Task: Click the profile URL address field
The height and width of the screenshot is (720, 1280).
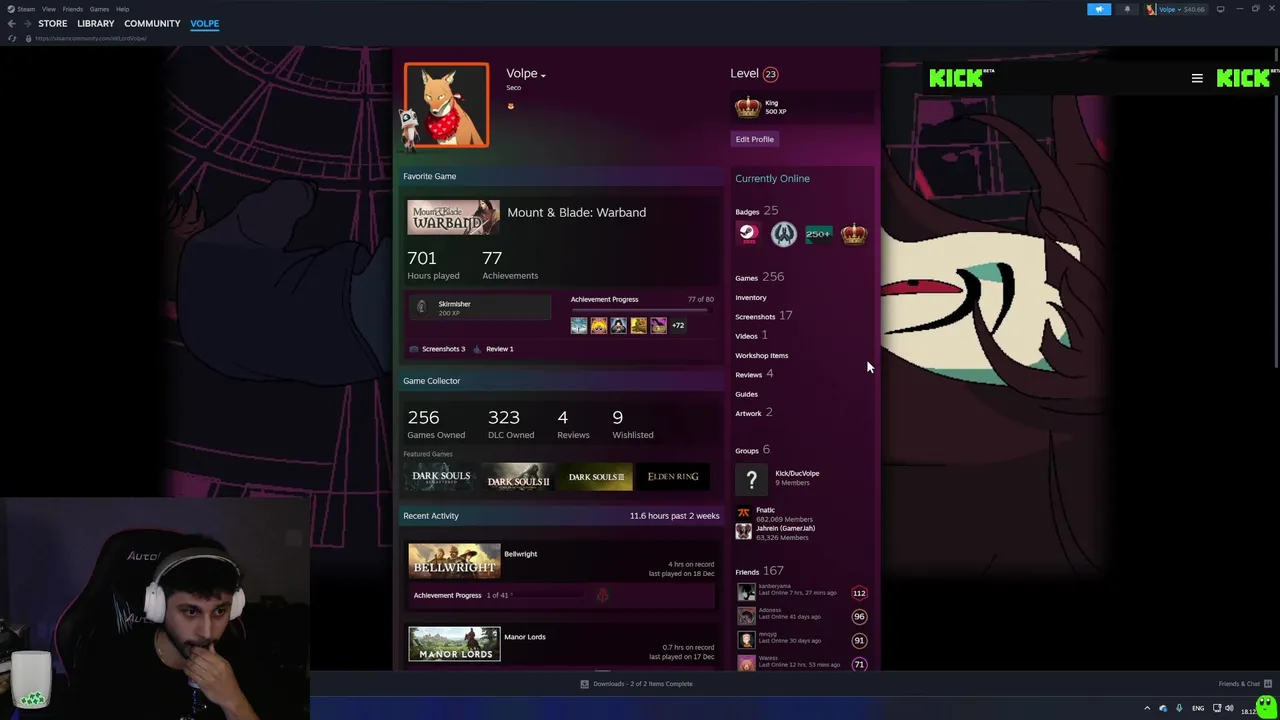Action: [x=91, y=38]
